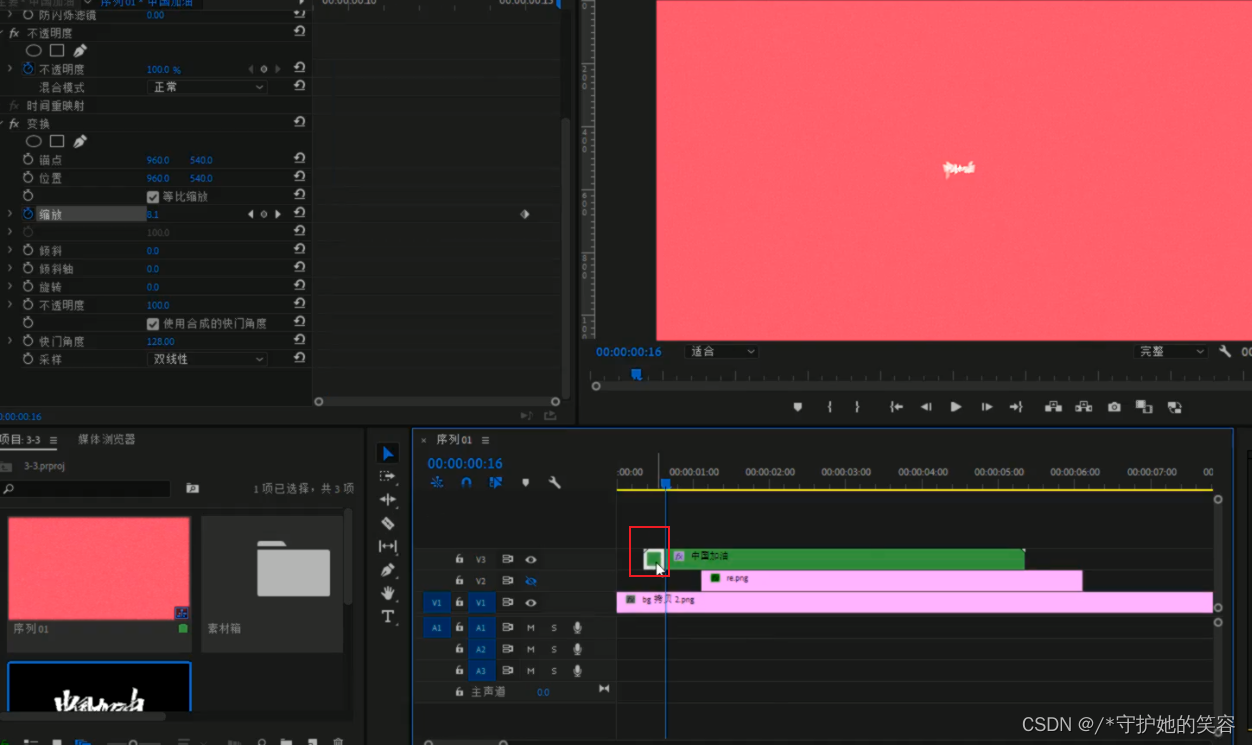
Task: Open 采样 sampling dropdown
Action: (207, 359)
